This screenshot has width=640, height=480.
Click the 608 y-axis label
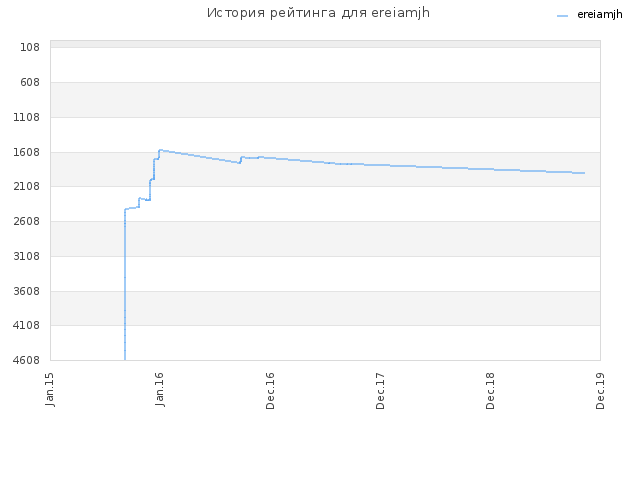click(30, 82)
